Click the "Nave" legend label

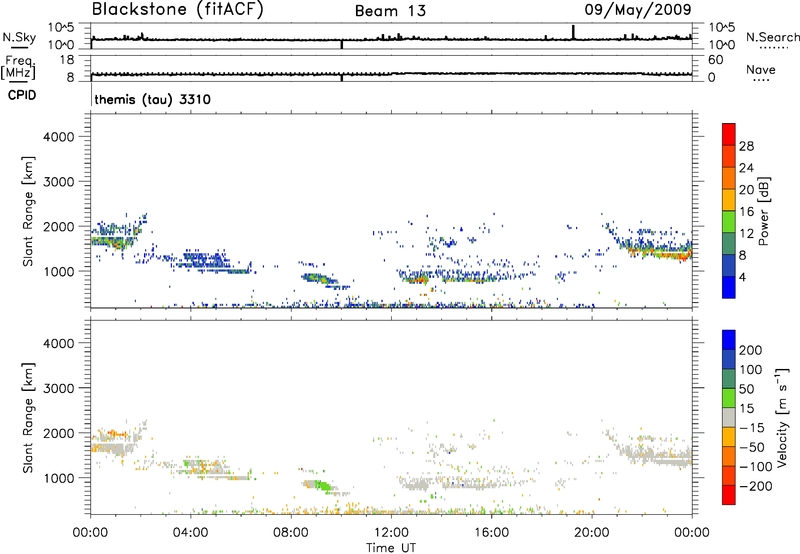pos(760,70)
